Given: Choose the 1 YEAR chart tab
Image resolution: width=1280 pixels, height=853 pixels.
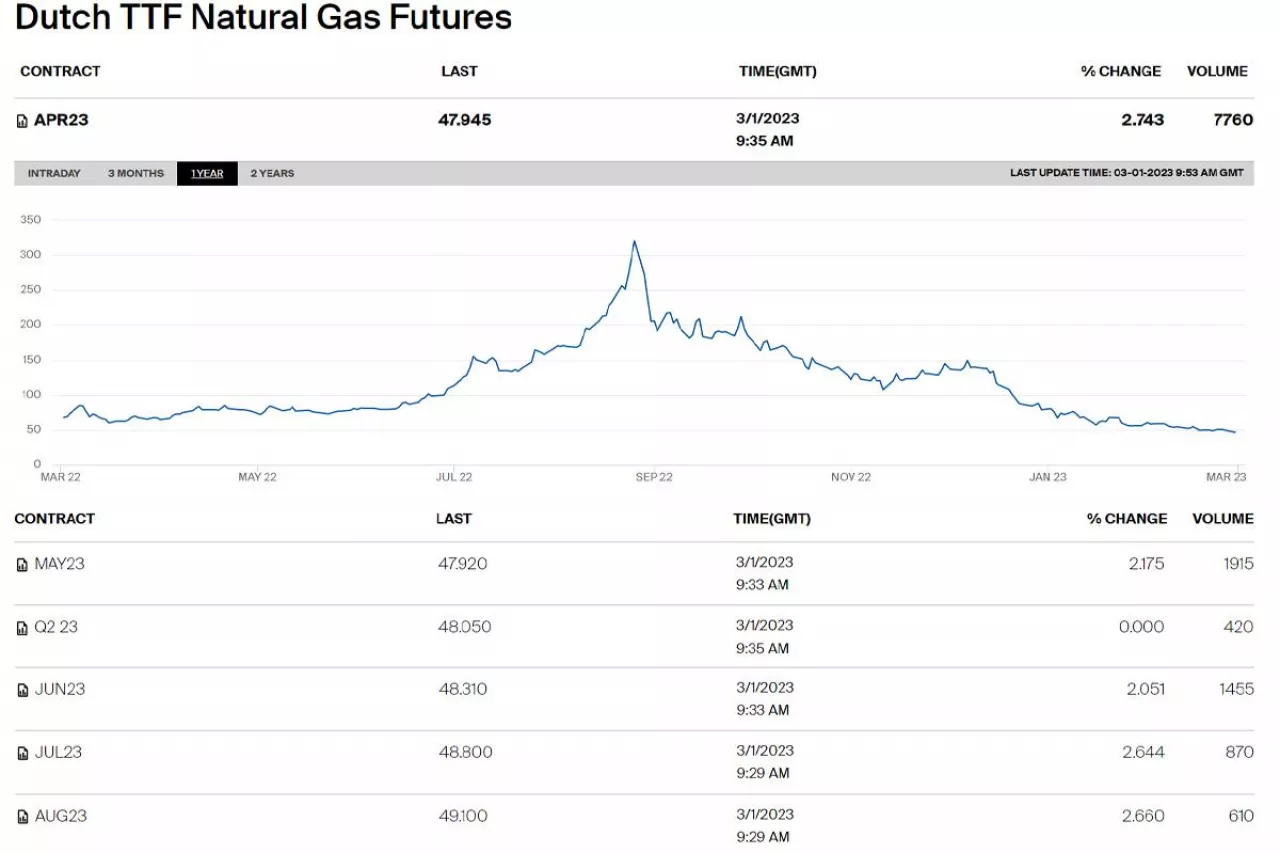Looking at the screenshot, I should pyautogui.click(x=207, y=174).
